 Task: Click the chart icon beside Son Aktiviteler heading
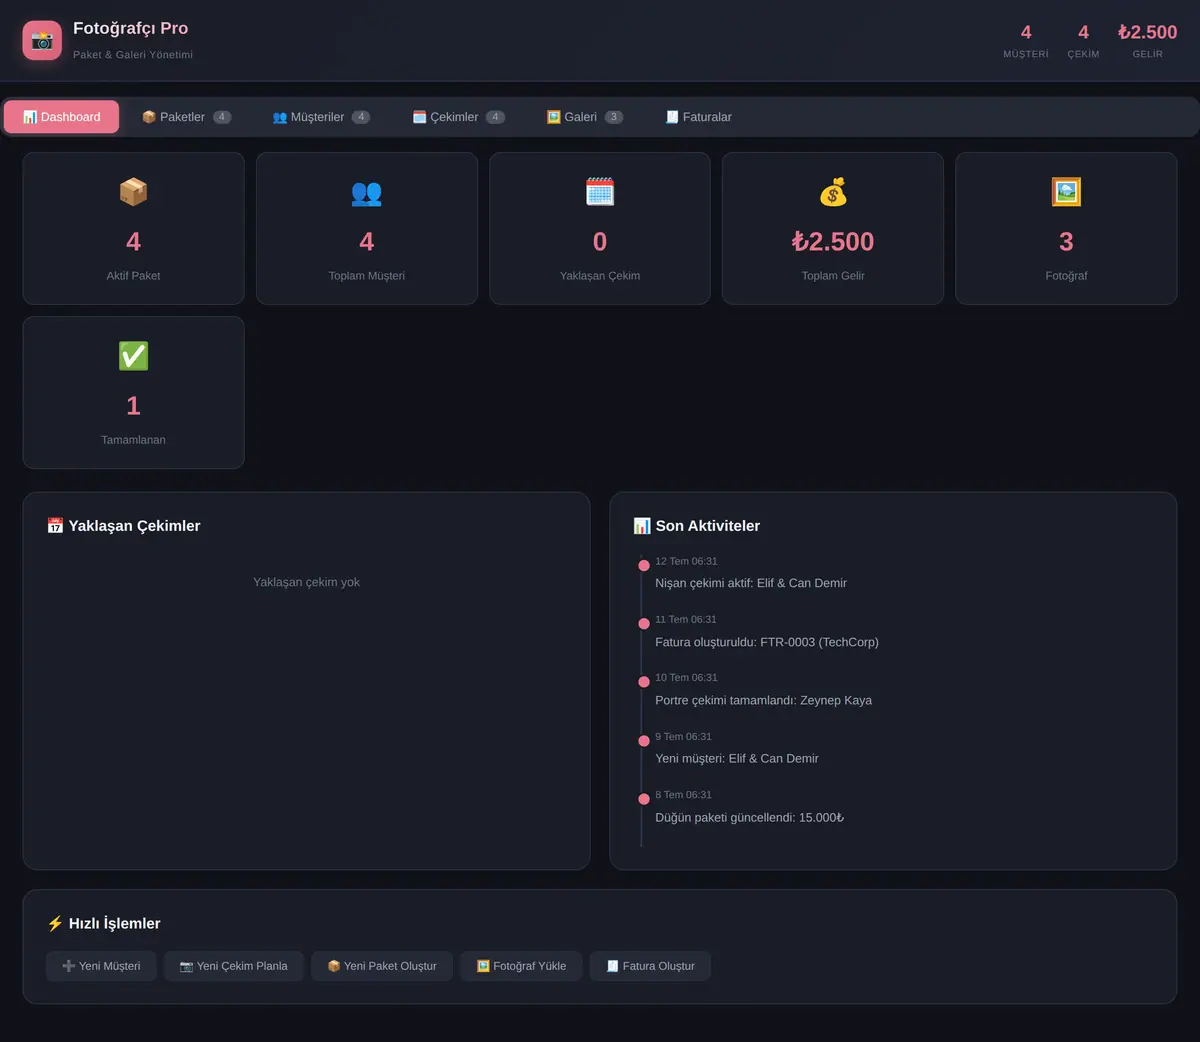[x=642, y=526]
